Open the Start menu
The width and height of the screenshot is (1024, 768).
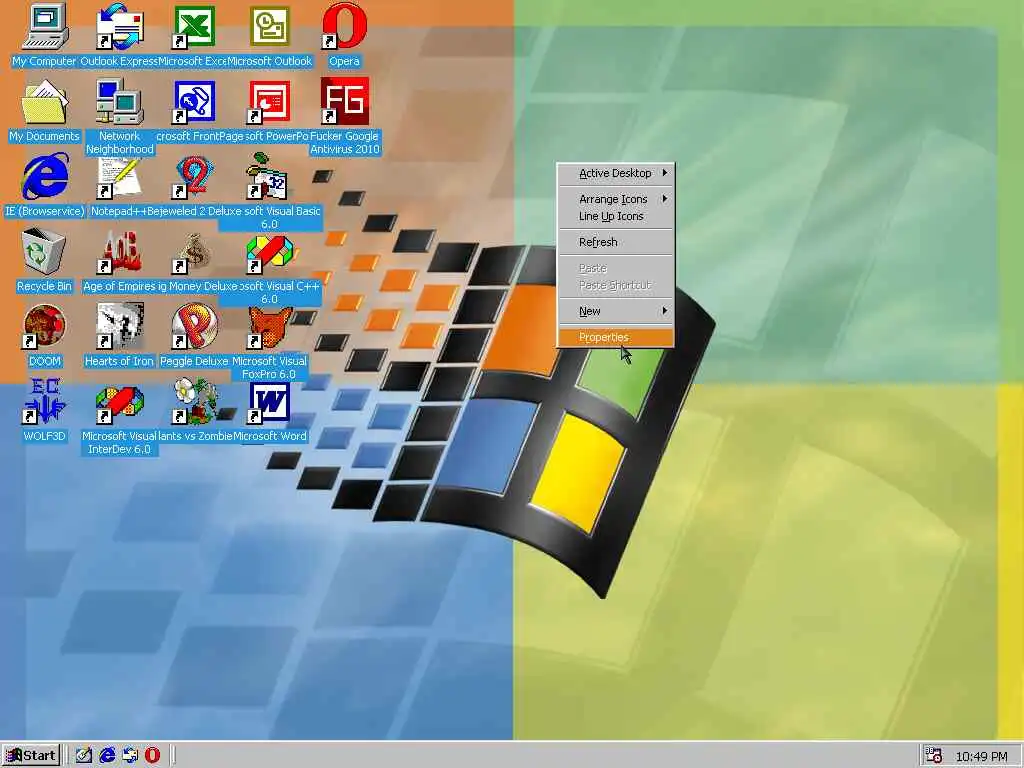(31, 756)
